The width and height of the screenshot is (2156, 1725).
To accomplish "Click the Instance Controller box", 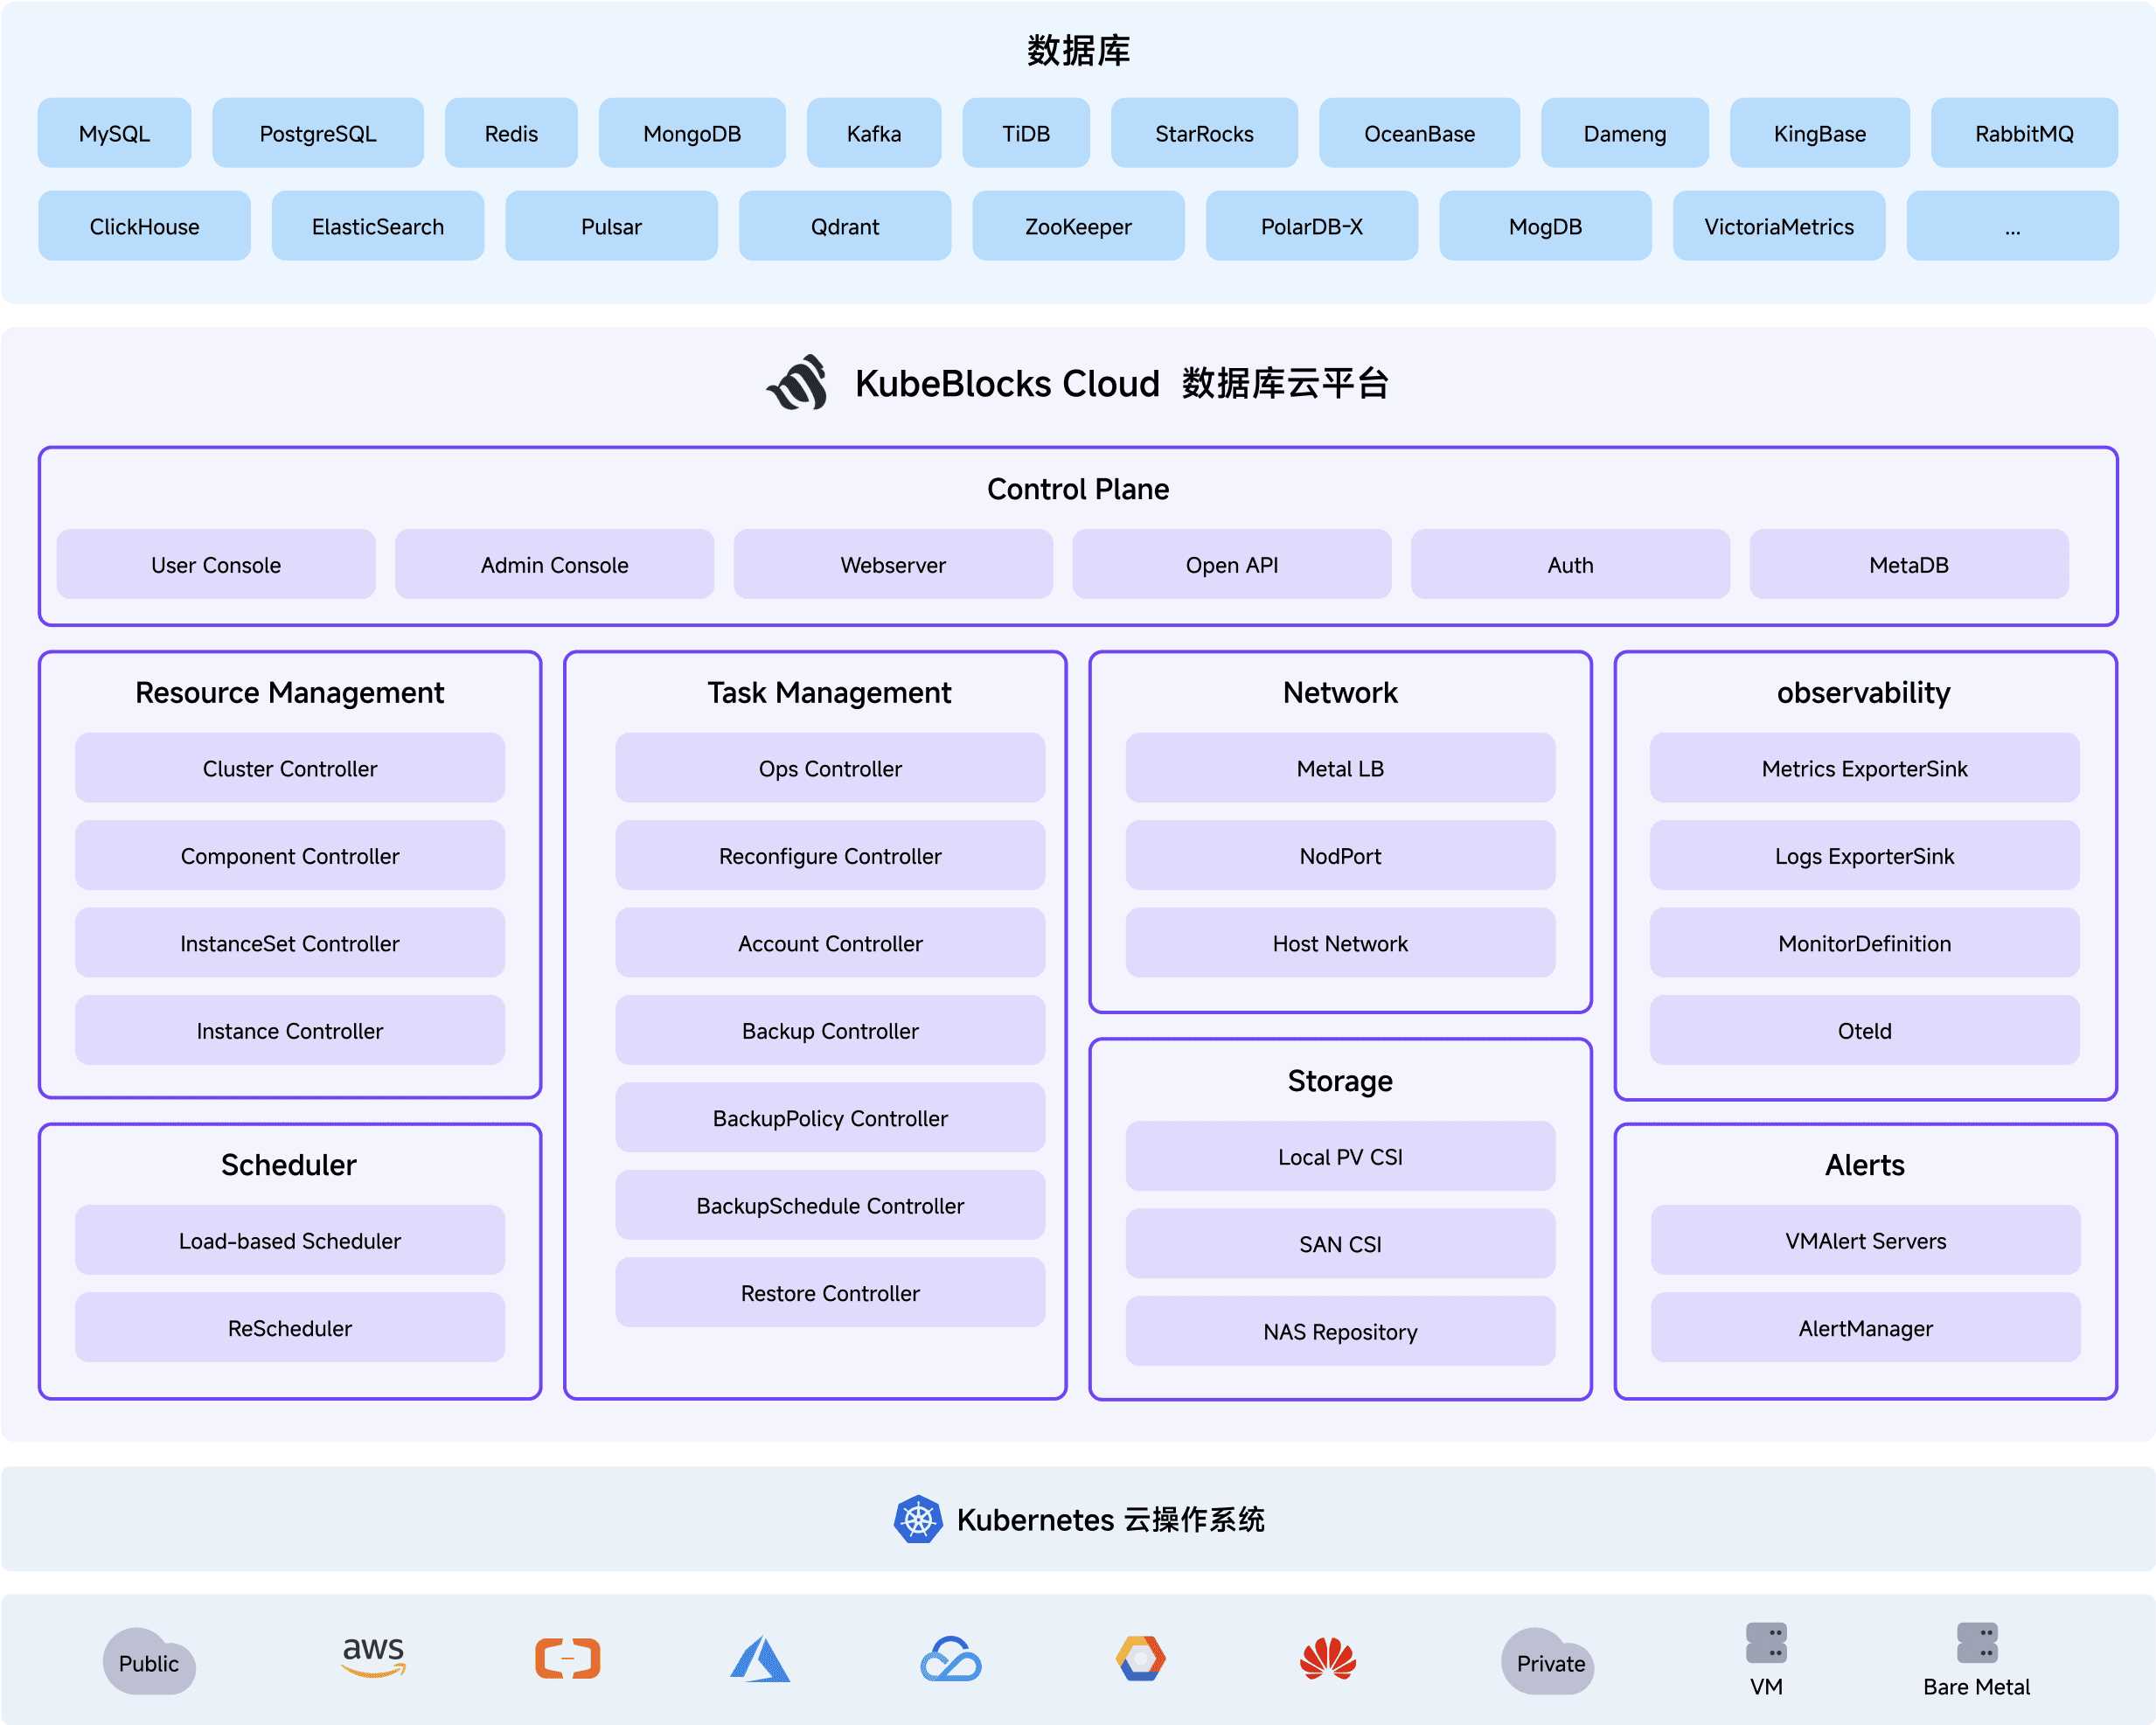I will (290, 1030).
